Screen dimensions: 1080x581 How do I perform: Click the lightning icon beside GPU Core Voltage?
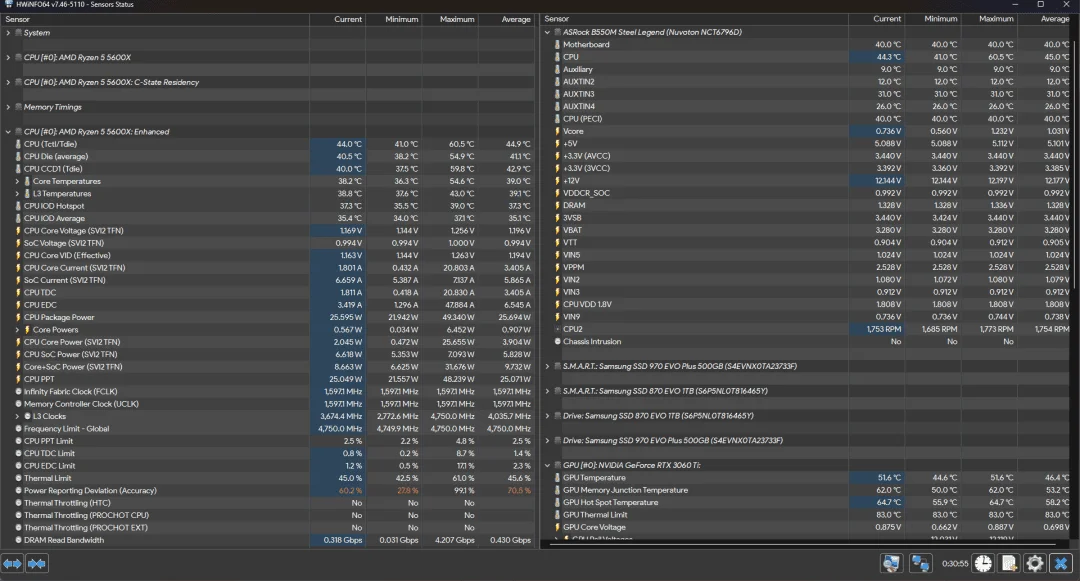558,527
